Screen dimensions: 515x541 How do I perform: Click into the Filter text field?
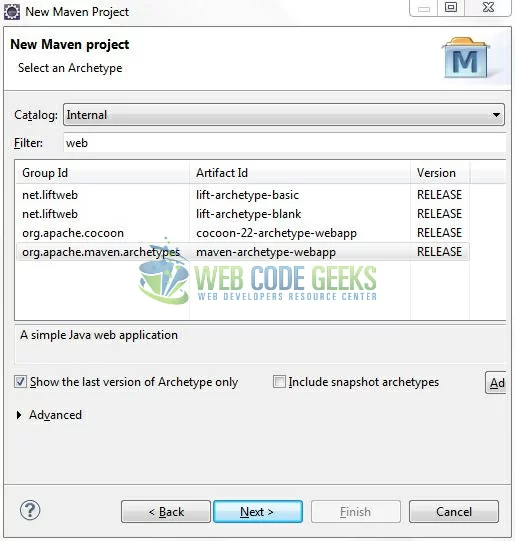tap(285, 142)
